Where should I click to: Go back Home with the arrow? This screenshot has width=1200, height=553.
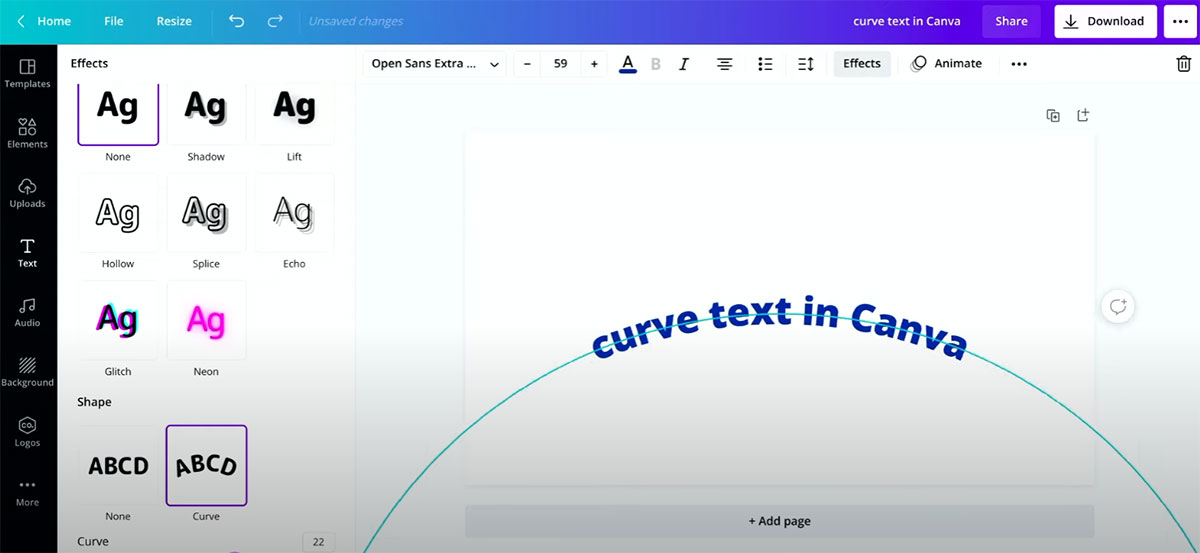point(44,21)
